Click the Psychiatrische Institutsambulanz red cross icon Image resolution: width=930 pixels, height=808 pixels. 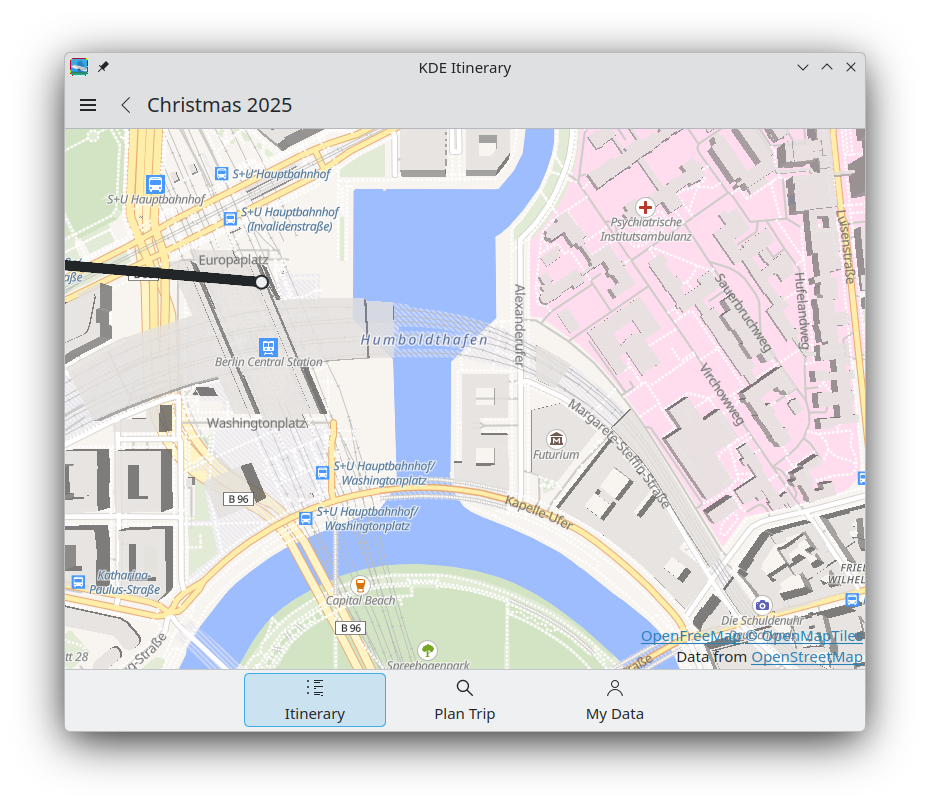click(x=645, y=207)
